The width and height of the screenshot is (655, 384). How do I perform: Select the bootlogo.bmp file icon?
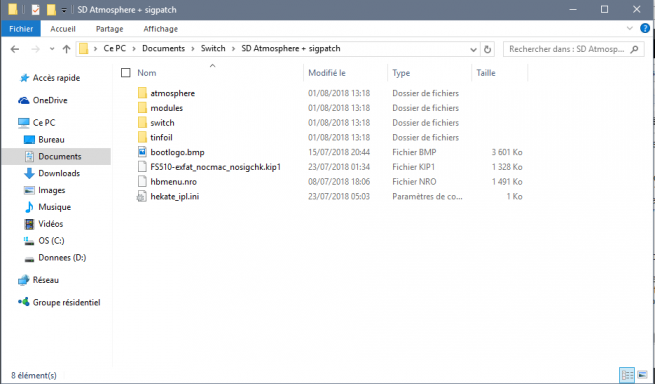142,152
